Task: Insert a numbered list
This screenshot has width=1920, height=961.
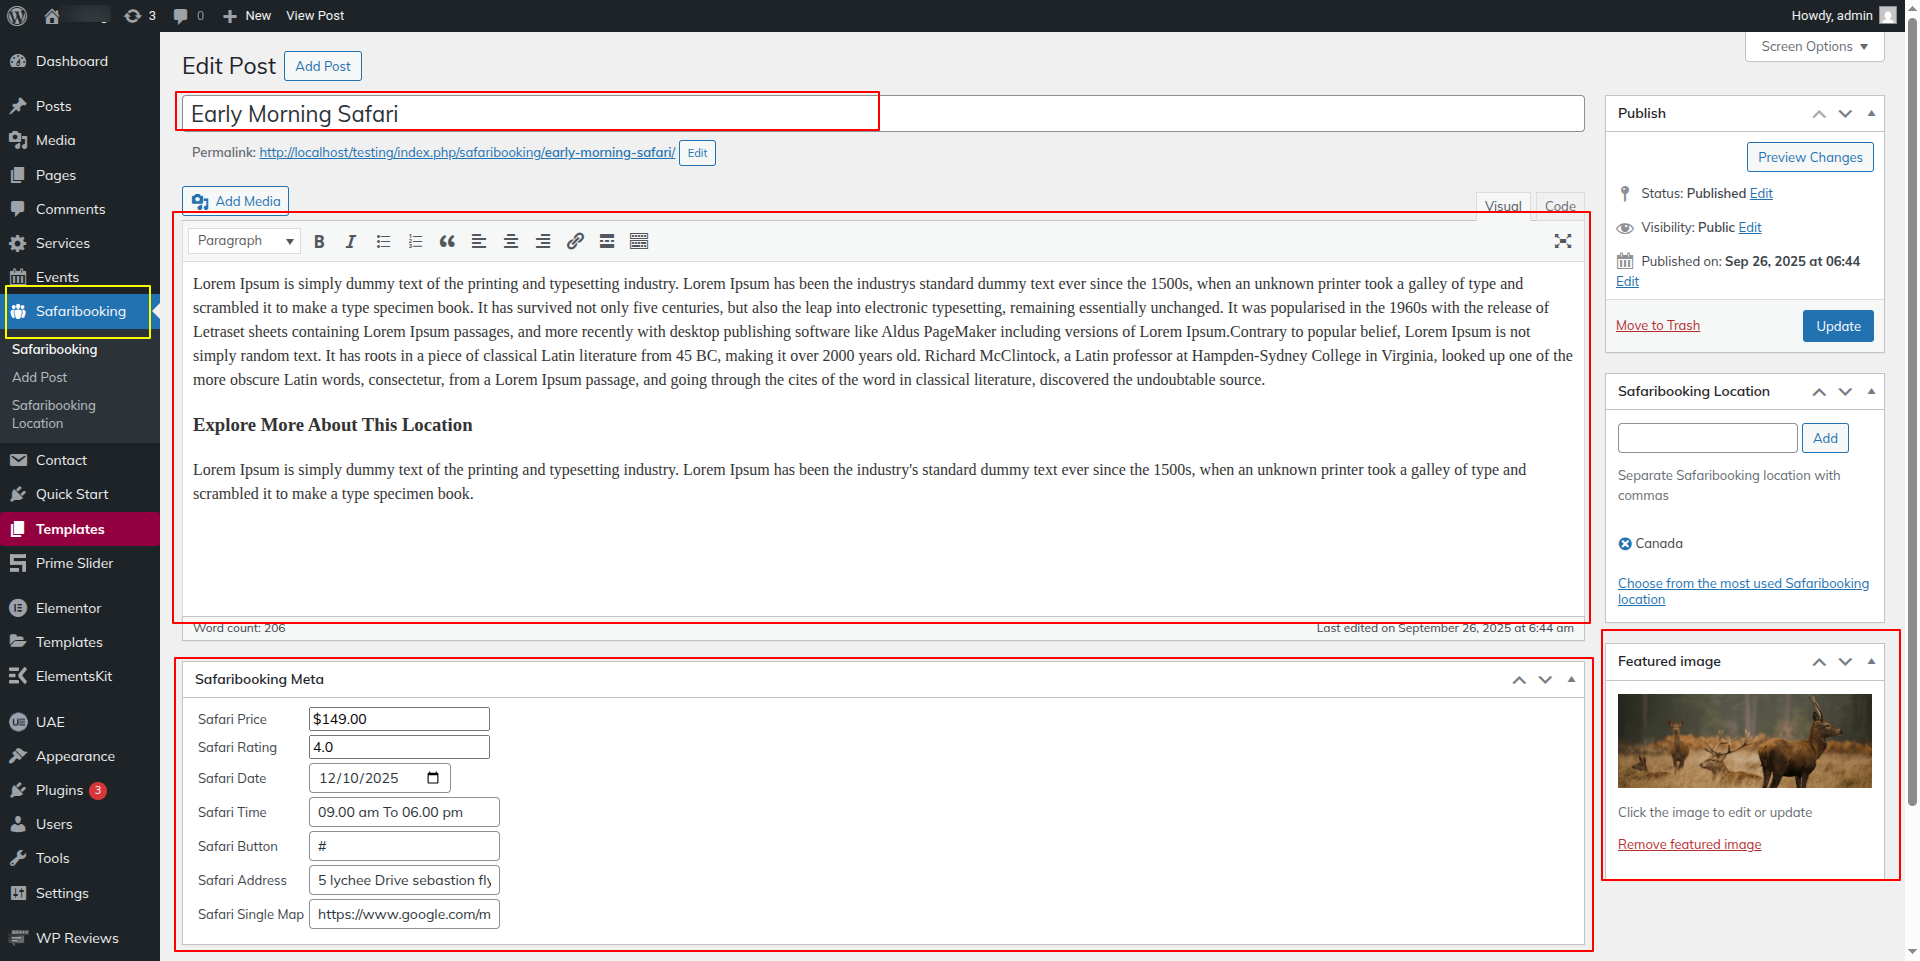Action: pyautogui.click(x=415, y=241)
